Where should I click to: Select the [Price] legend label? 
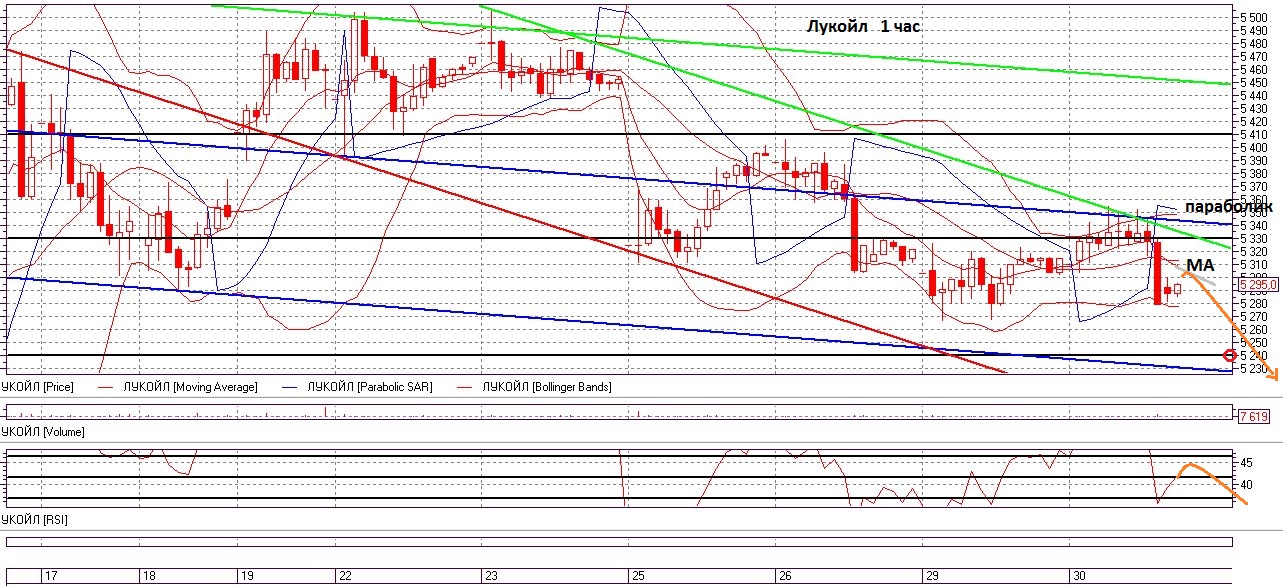(37, 386)
